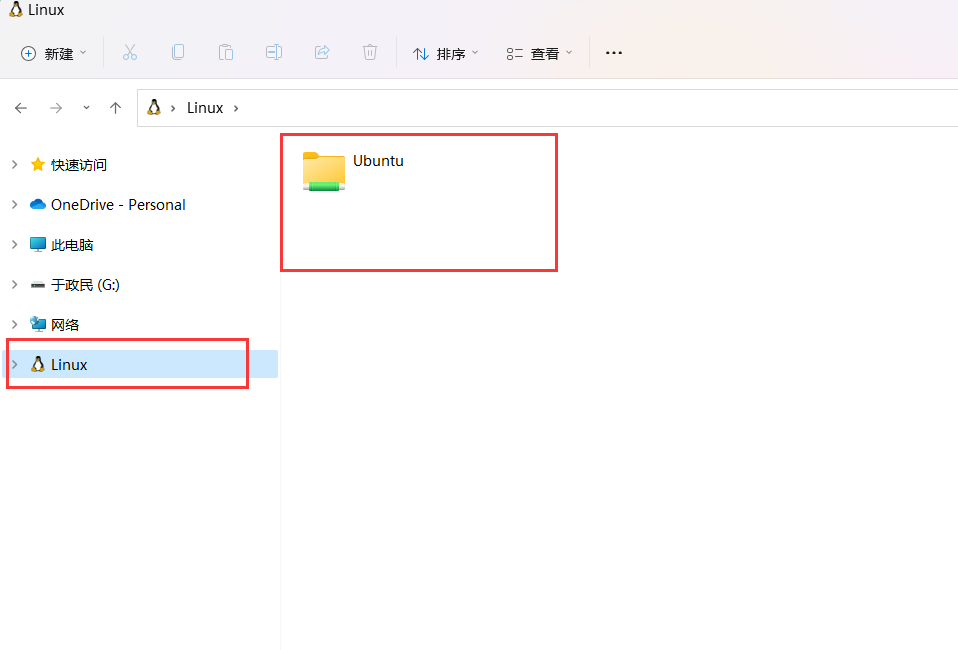Select 网络 in the sidebar
This screenshot has height=650, width=958.
click(65, 325)
